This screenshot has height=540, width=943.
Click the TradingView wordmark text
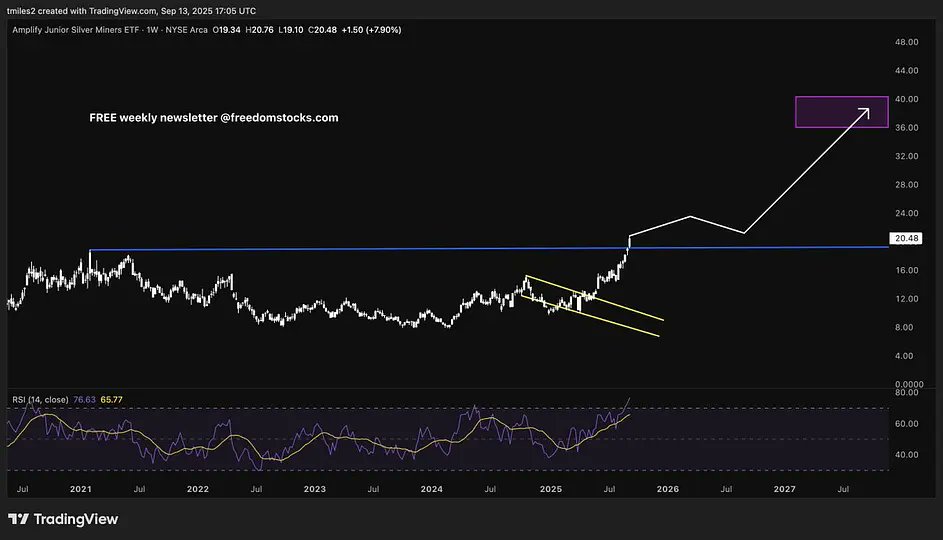pos(76,519)
